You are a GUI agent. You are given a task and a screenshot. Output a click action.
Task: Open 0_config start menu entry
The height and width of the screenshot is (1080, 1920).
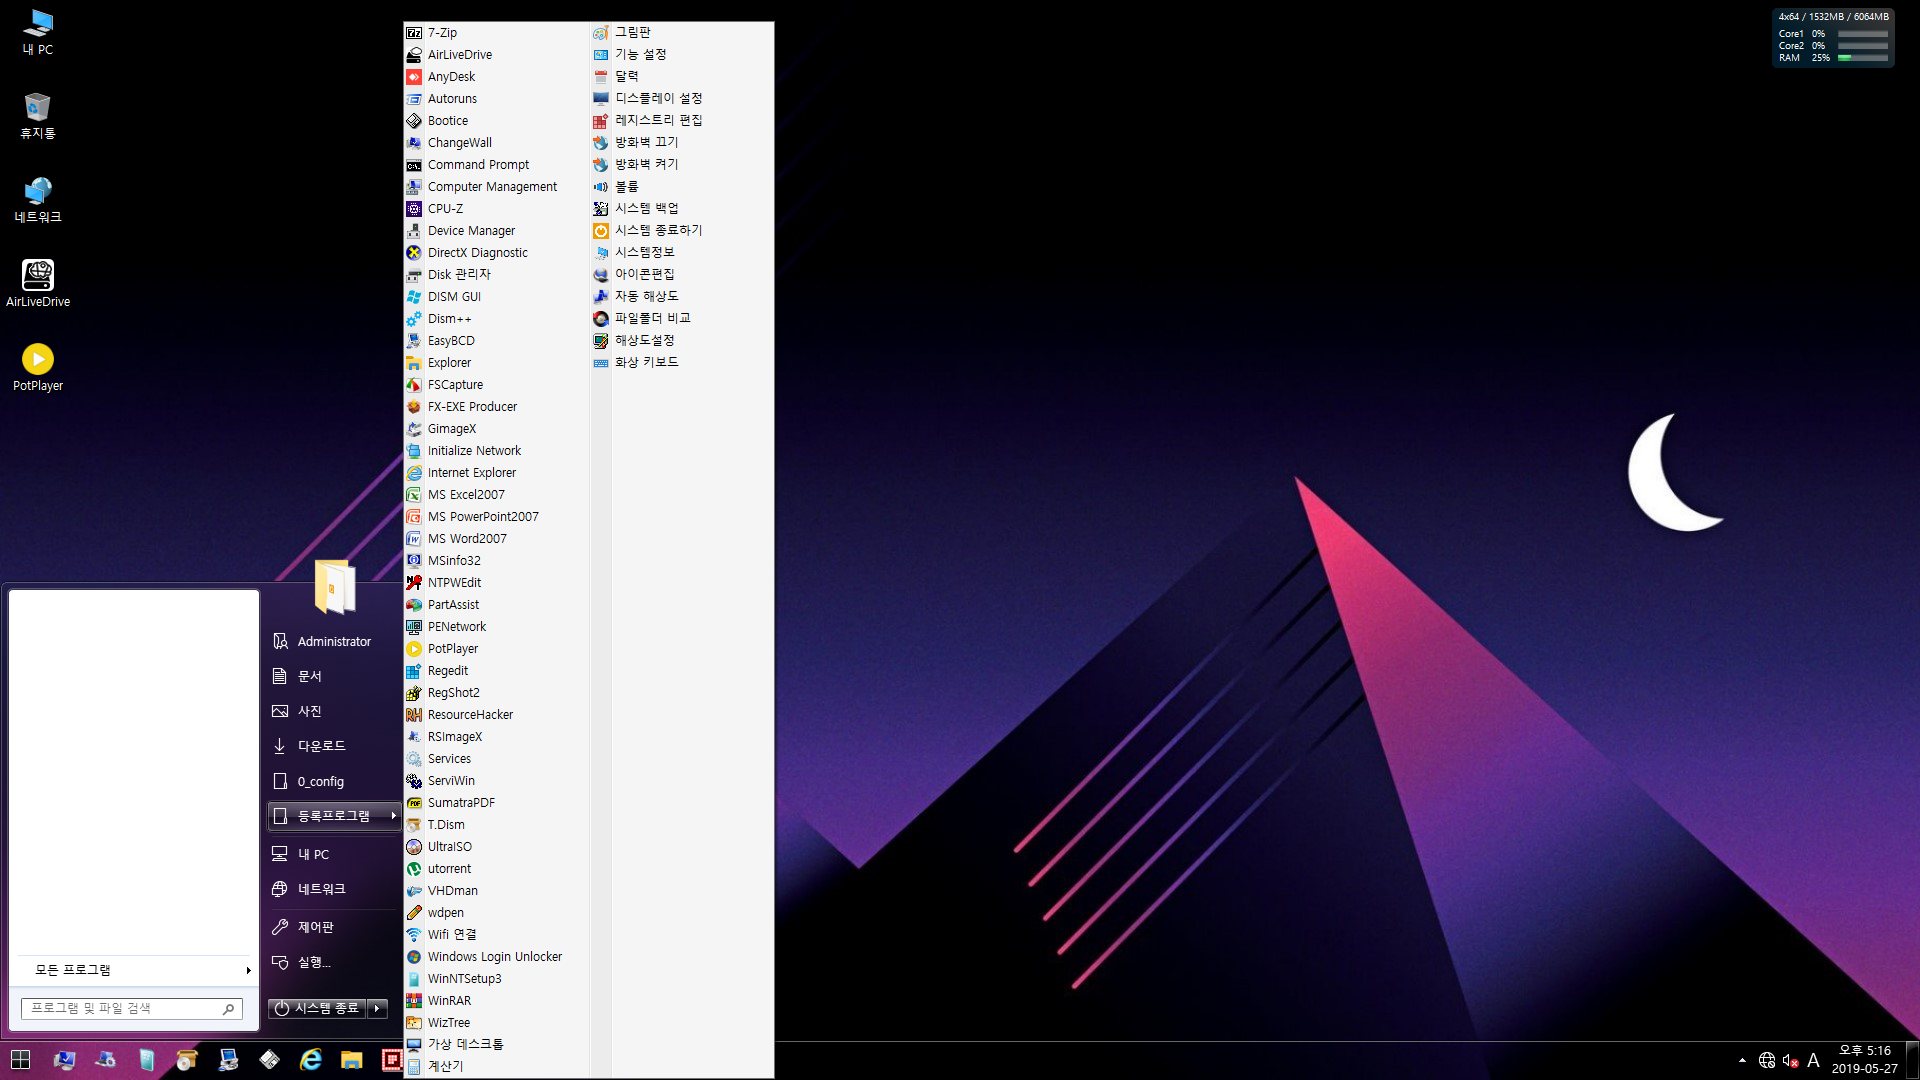pos(335,782)
